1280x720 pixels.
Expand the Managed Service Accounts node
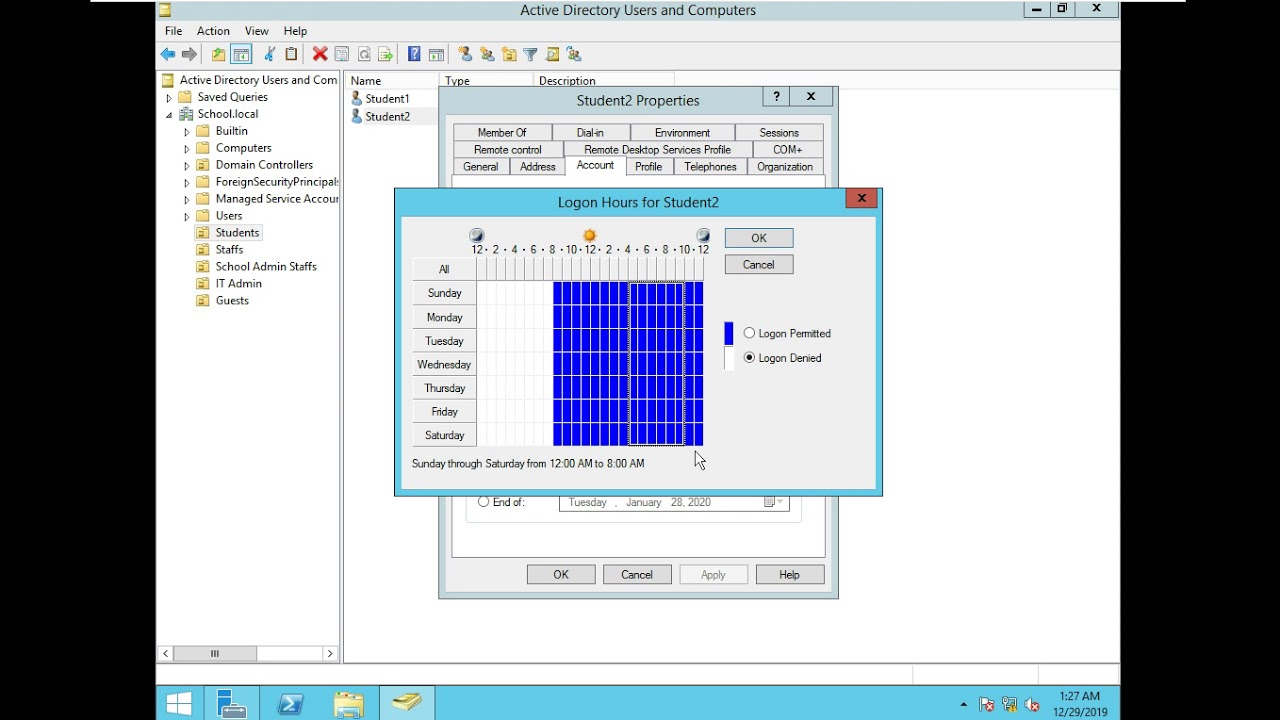click(187, 200)
